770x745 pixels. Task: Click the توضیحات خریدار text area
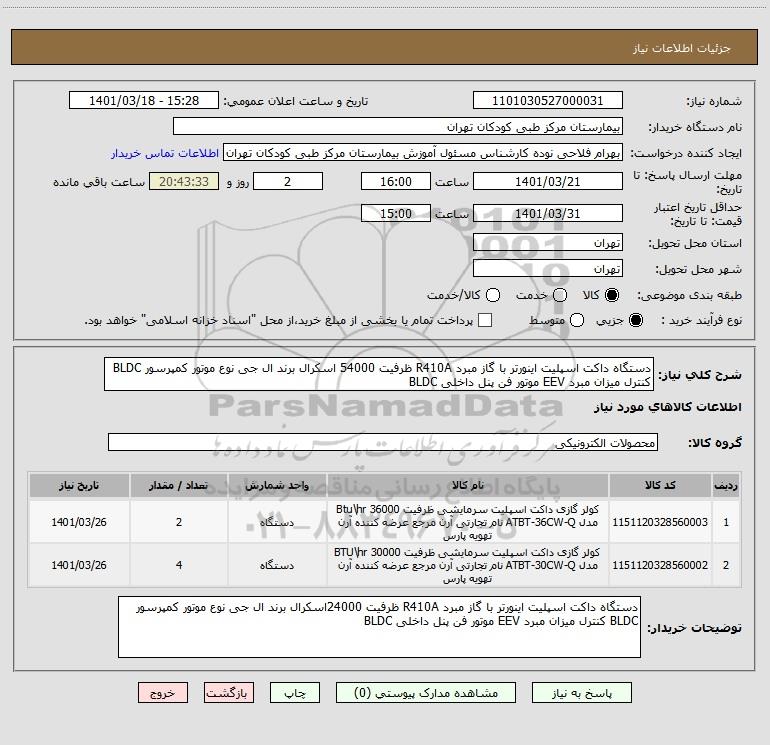coord(379,627)
